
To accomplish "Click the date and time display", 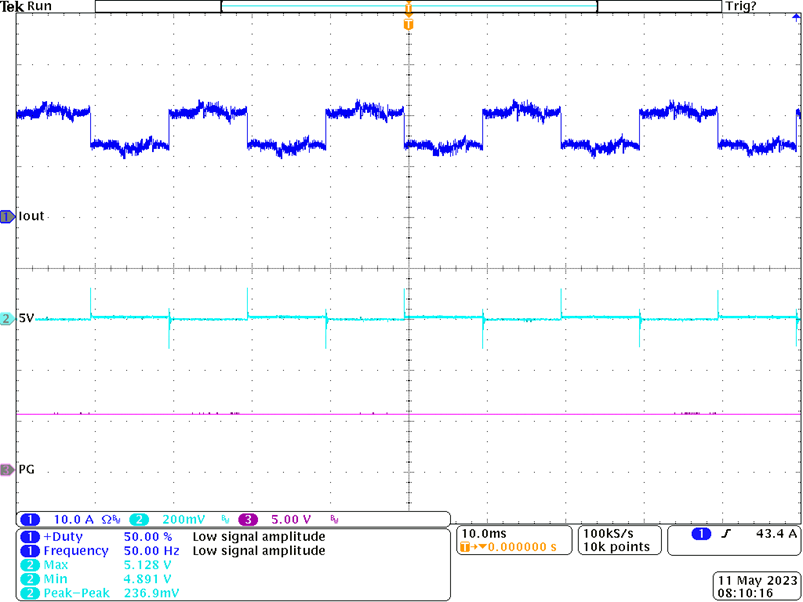I will pos(754,586).
